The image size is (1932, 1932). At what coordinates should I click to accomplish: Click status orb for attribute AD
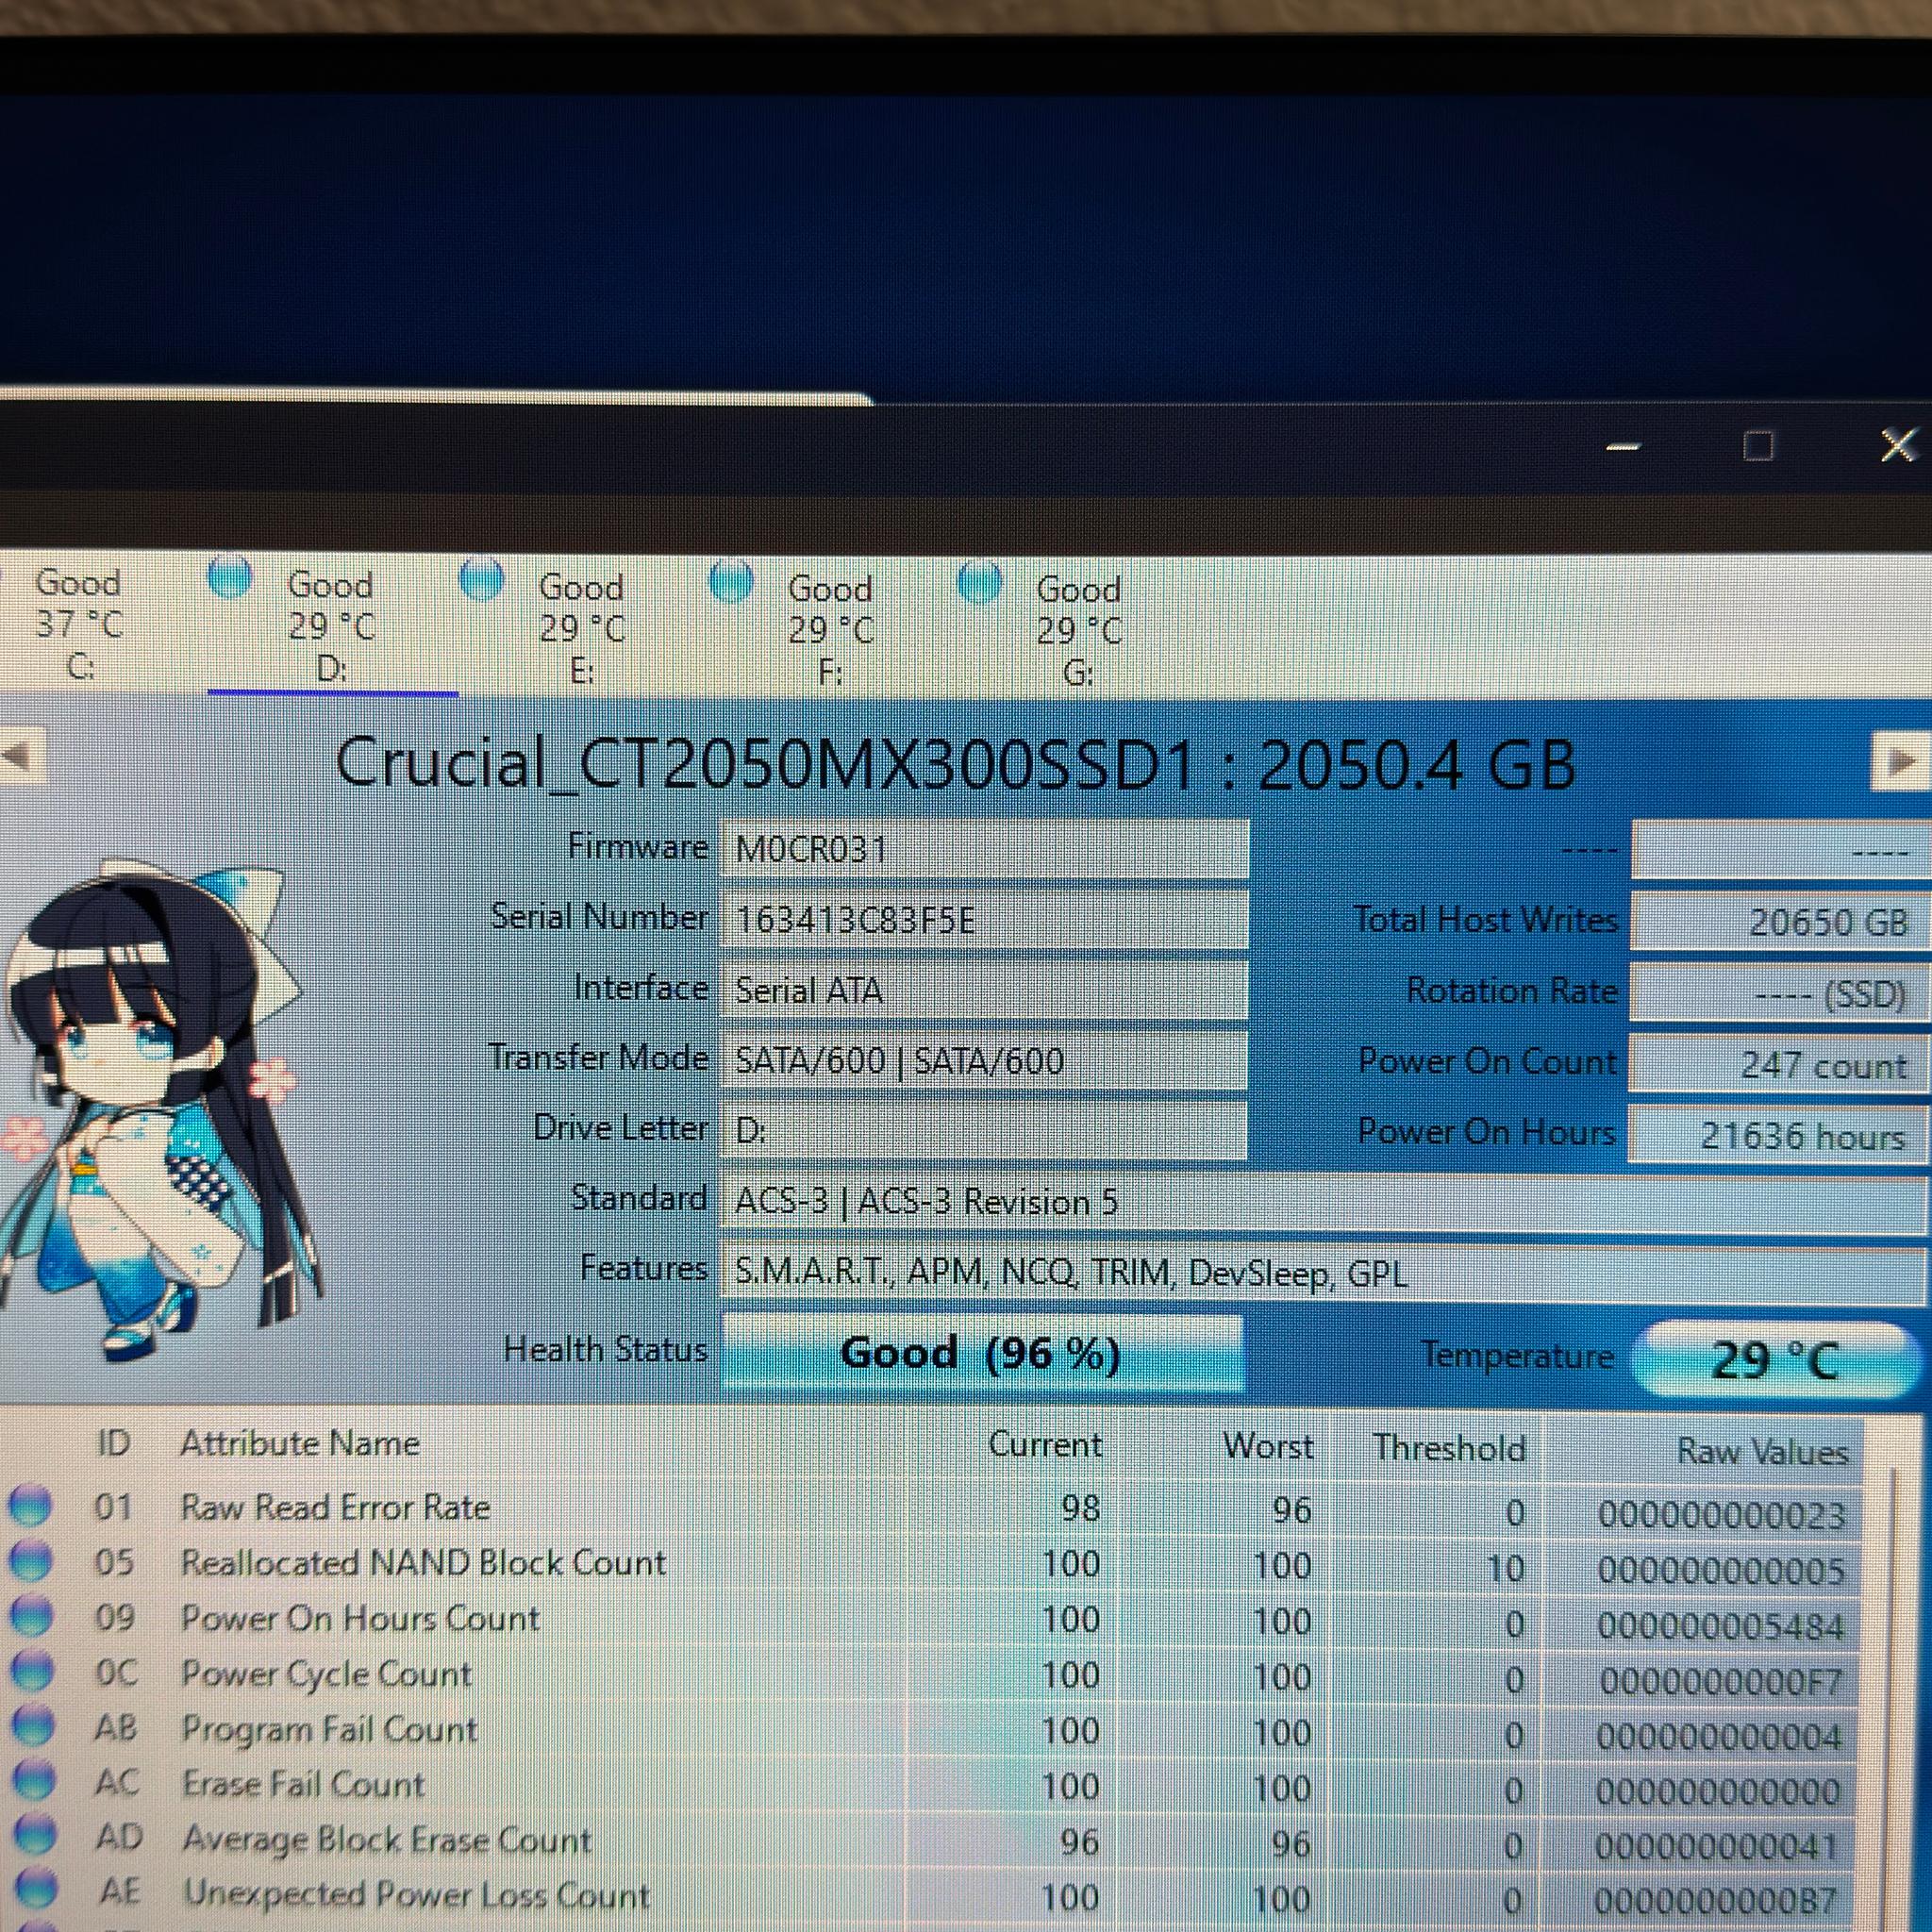pos(35,1833)
